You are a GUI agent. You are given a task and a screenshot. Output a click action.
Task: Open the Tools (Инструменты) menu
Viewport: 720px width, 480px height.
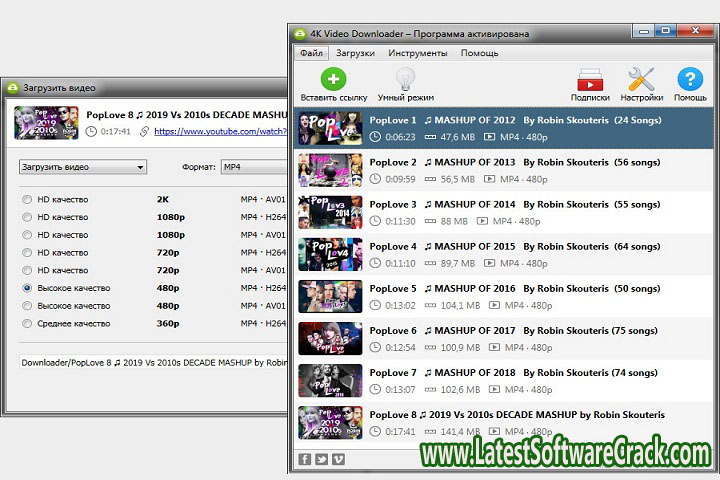(417, 53)
